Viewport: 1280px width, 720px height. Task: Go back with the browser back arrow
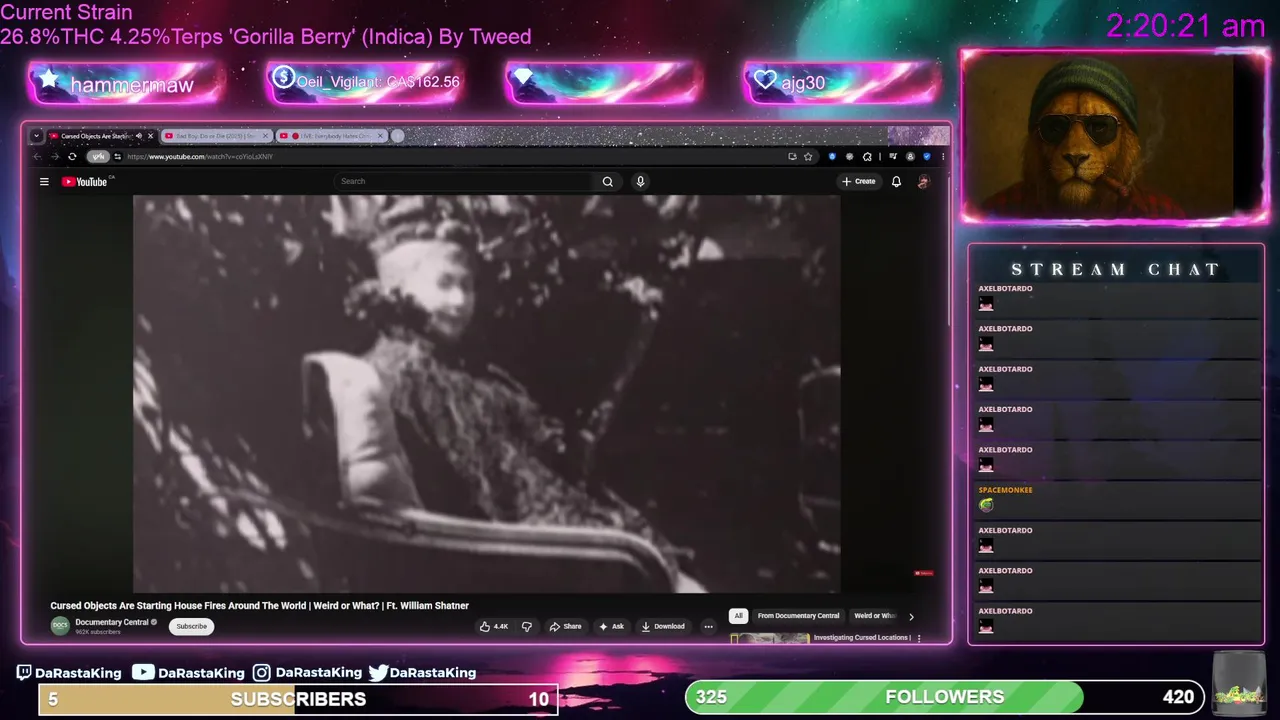click(37, 156)
